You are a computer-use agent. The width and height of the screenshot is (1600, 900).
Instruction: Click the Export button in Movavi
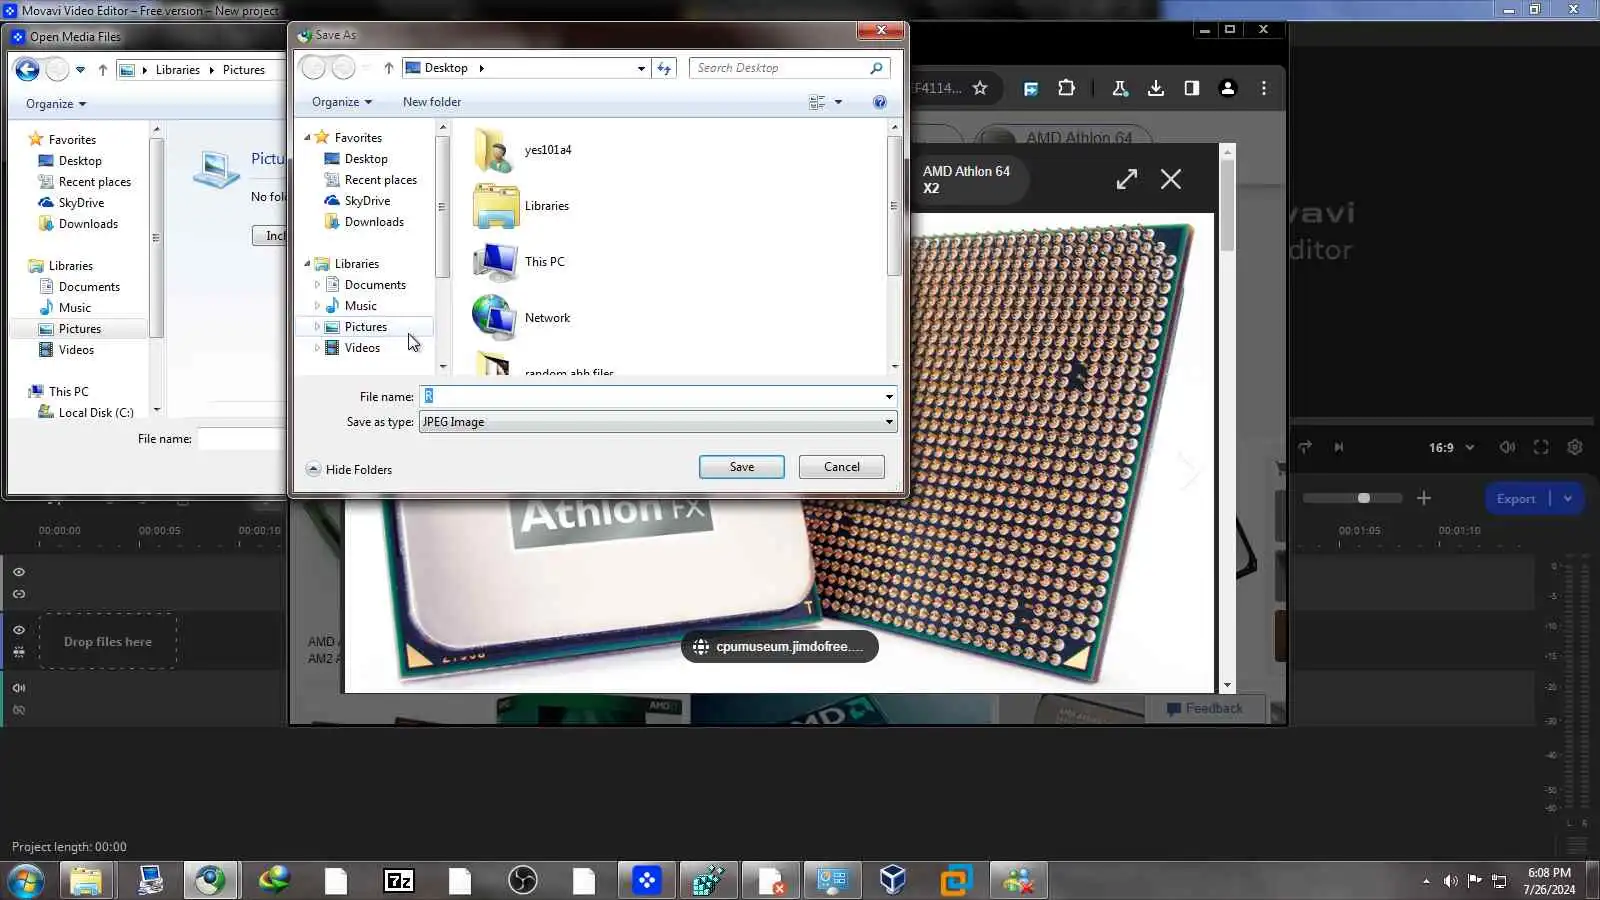[x=1516, y=498]
